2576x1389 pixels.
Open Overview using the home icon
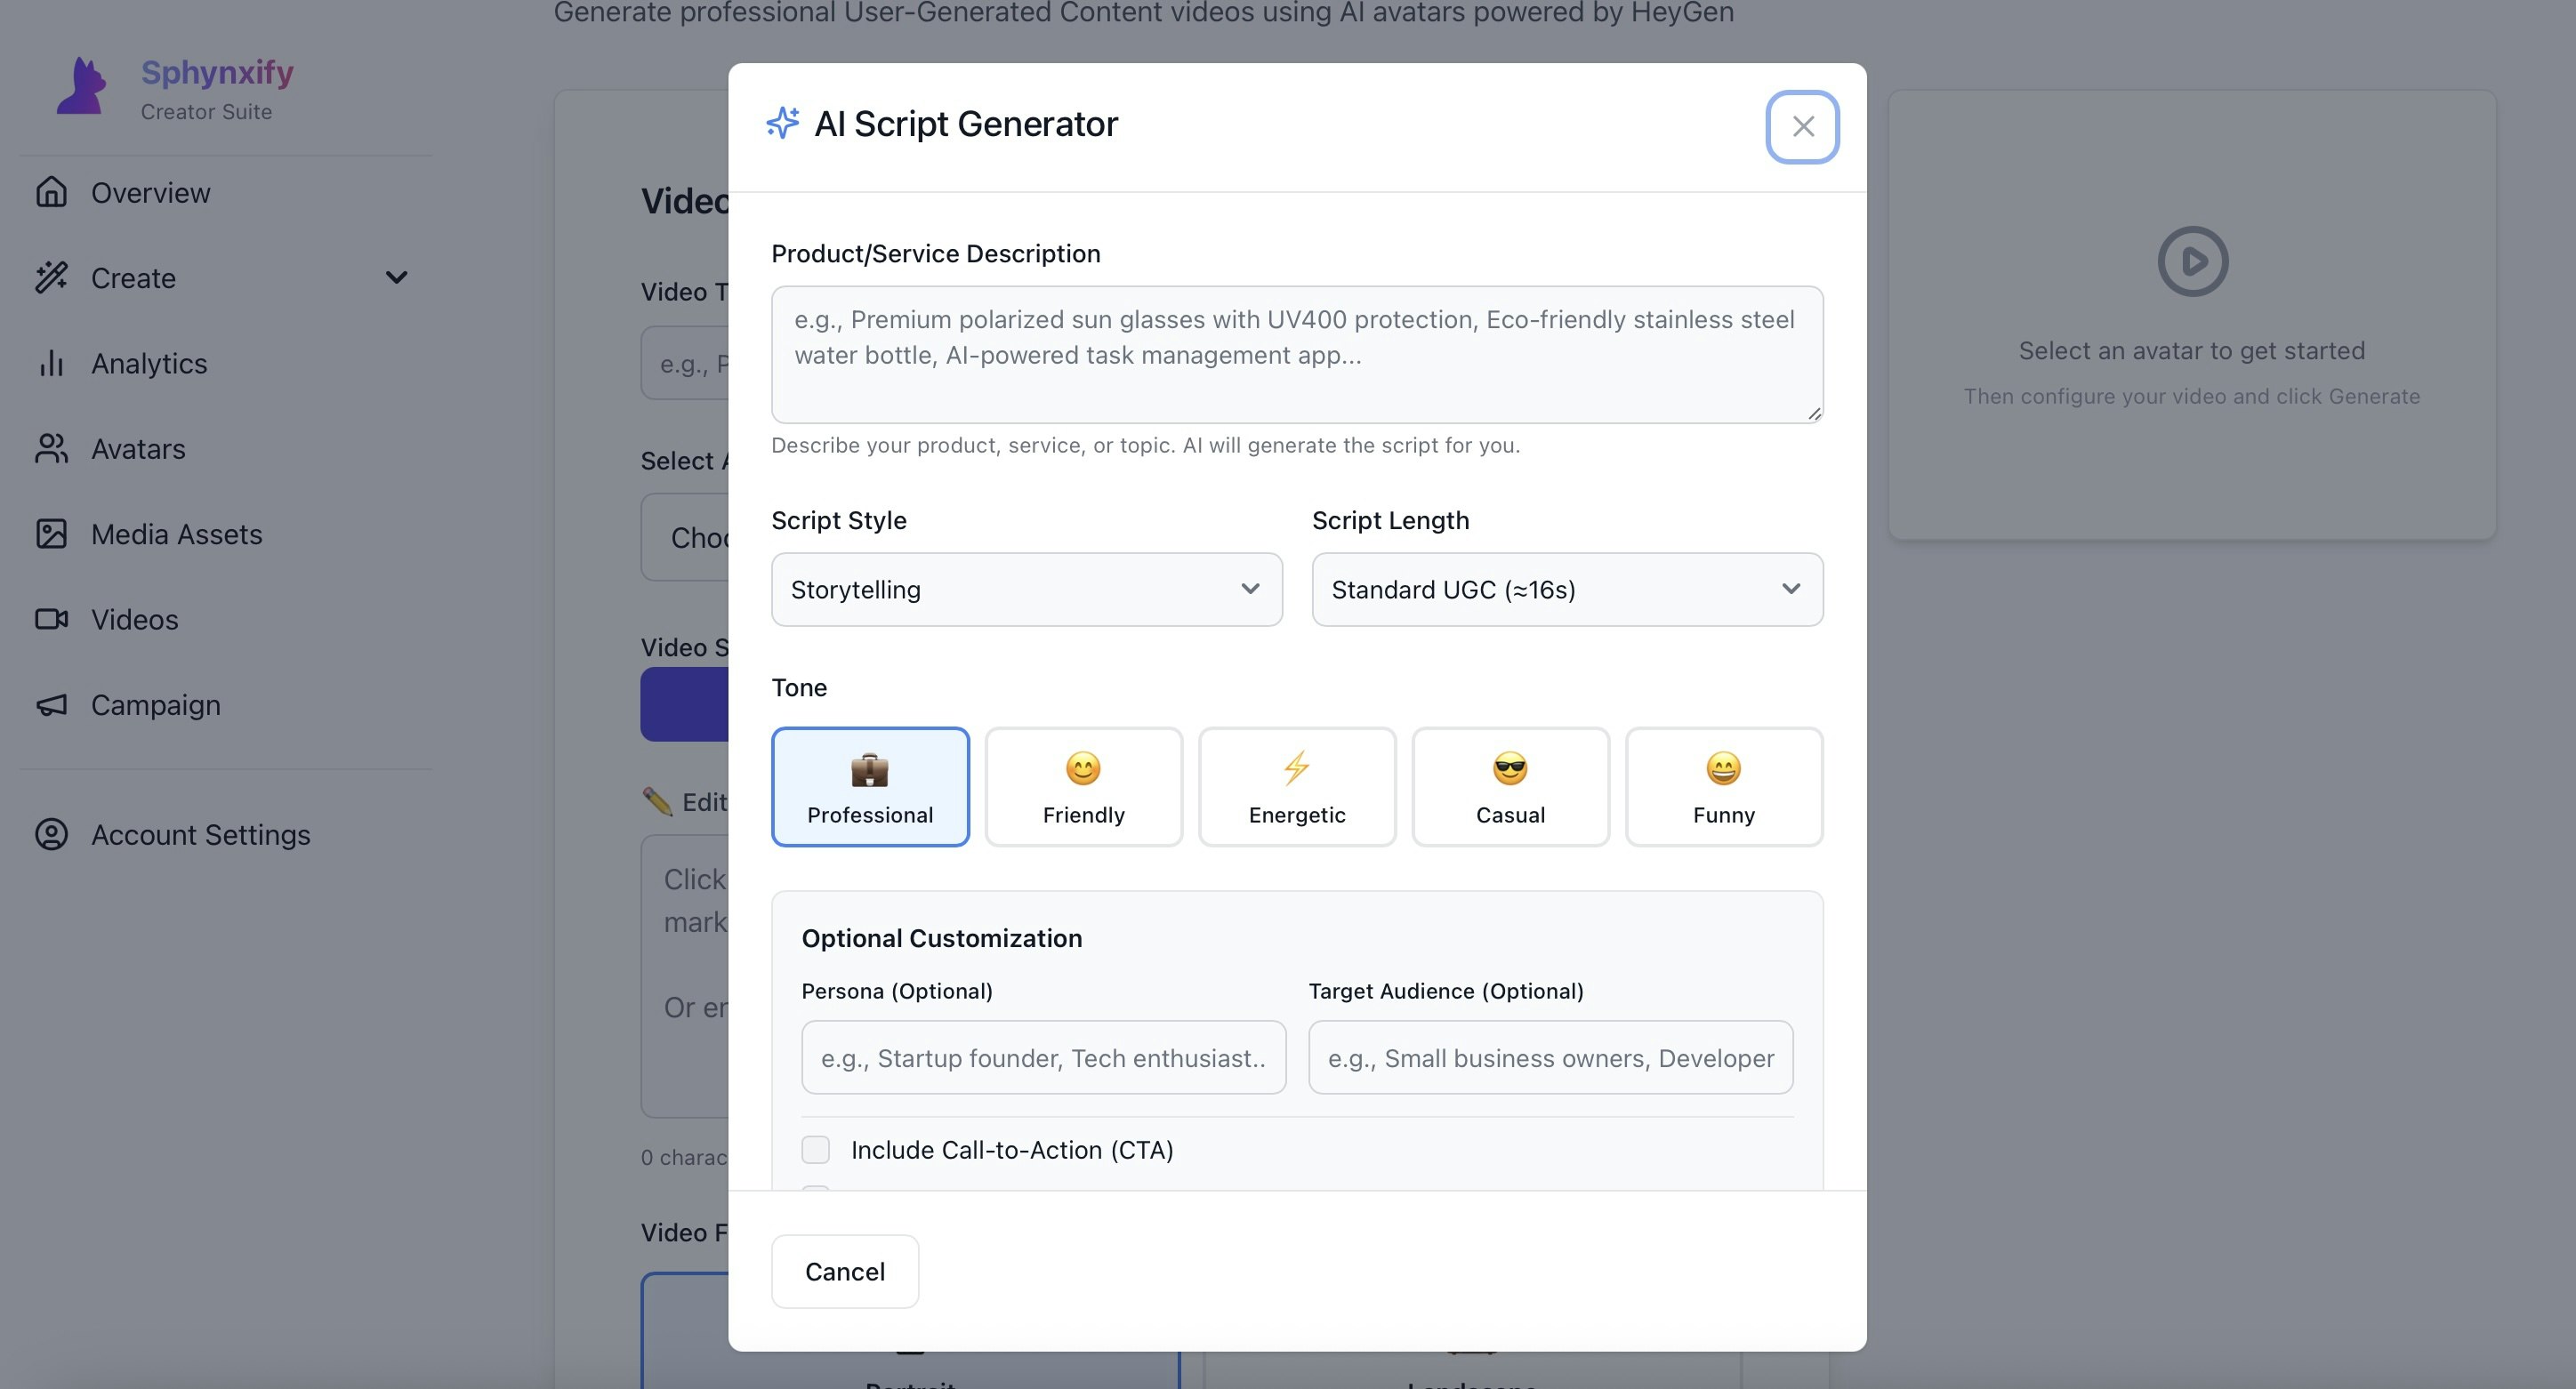point(50,191)
